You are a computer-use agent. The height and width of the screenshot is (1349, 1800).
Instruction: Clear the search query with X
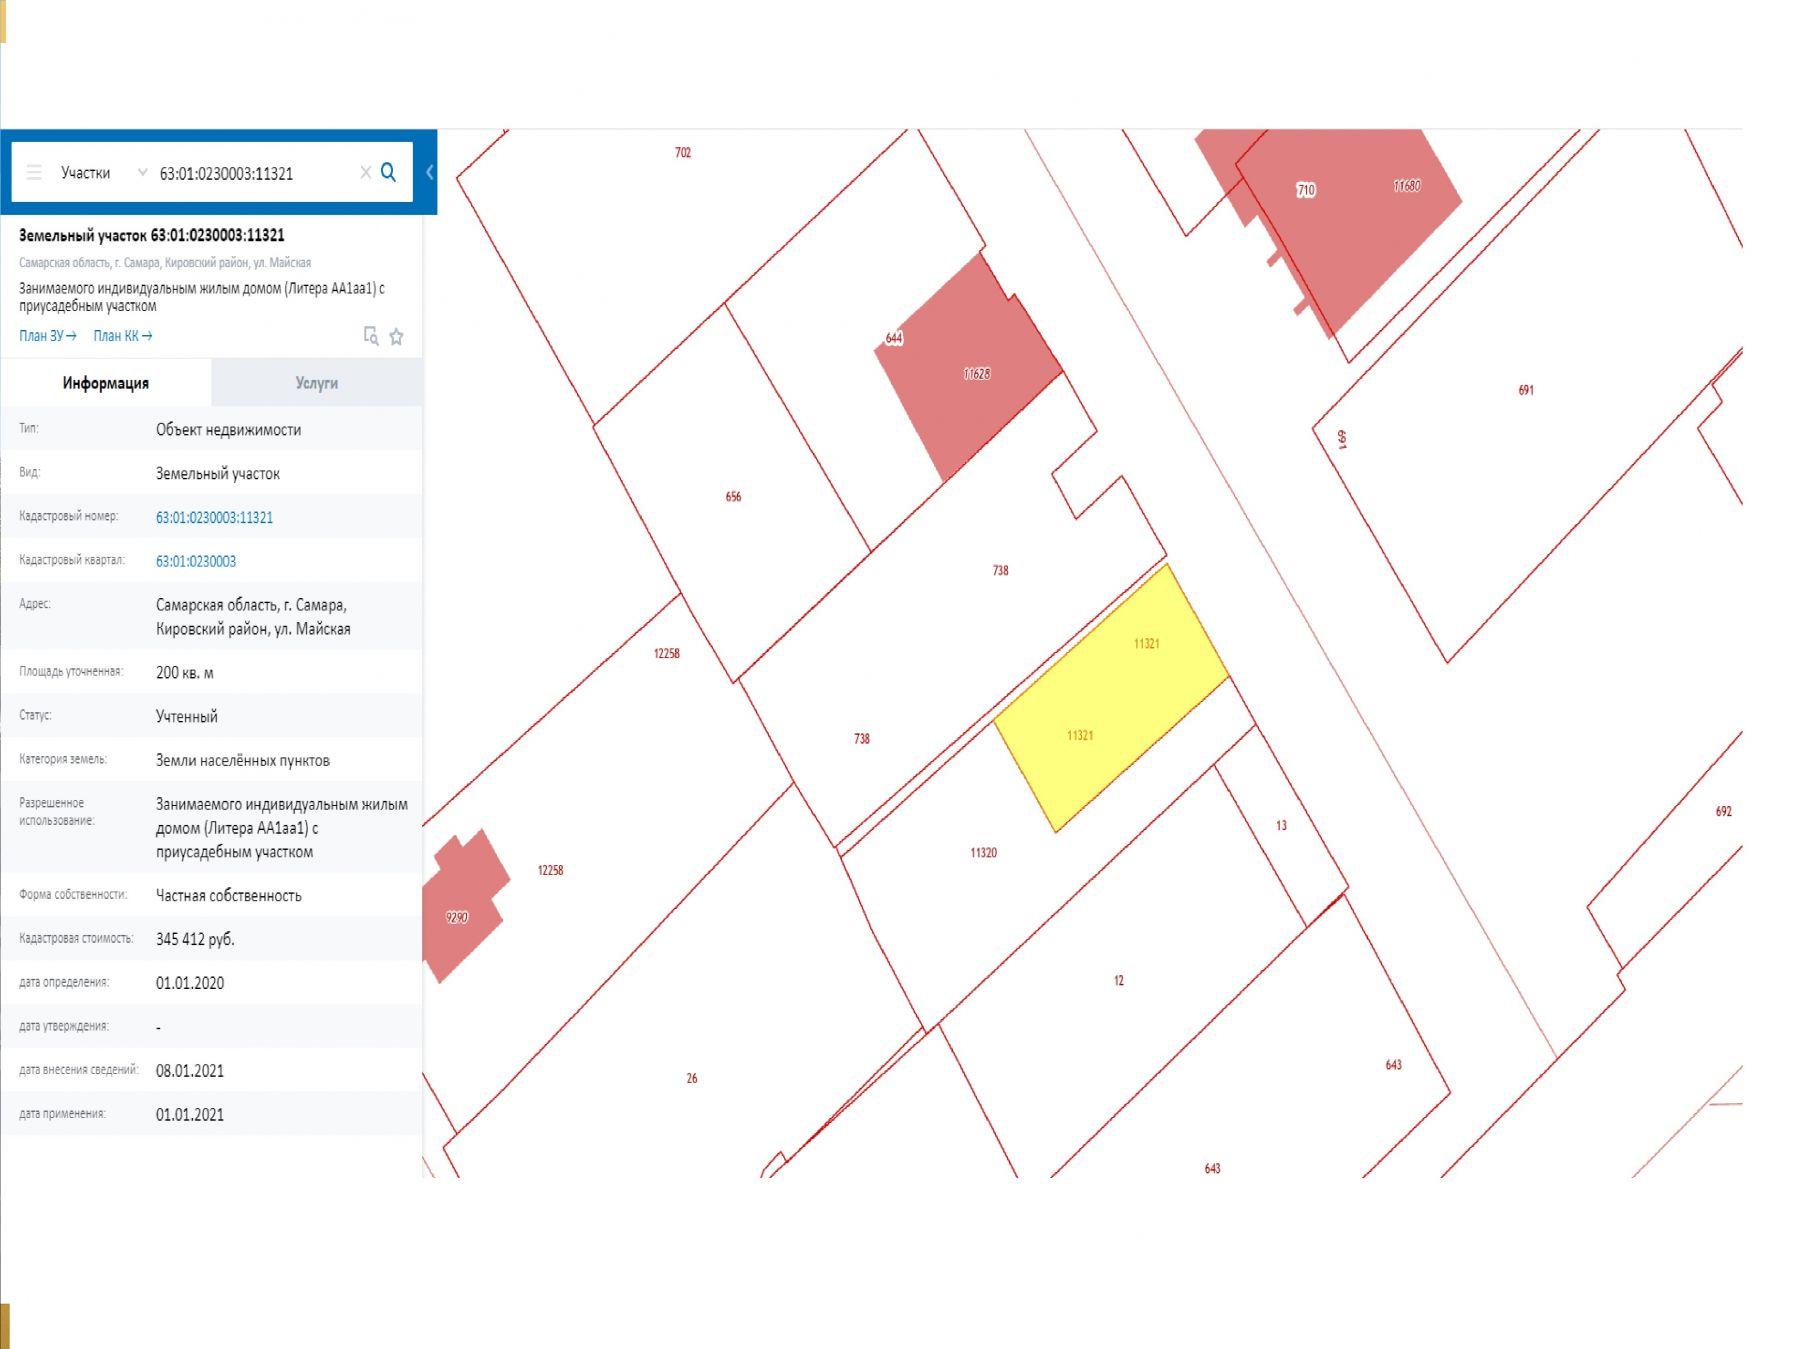point(365,173)
